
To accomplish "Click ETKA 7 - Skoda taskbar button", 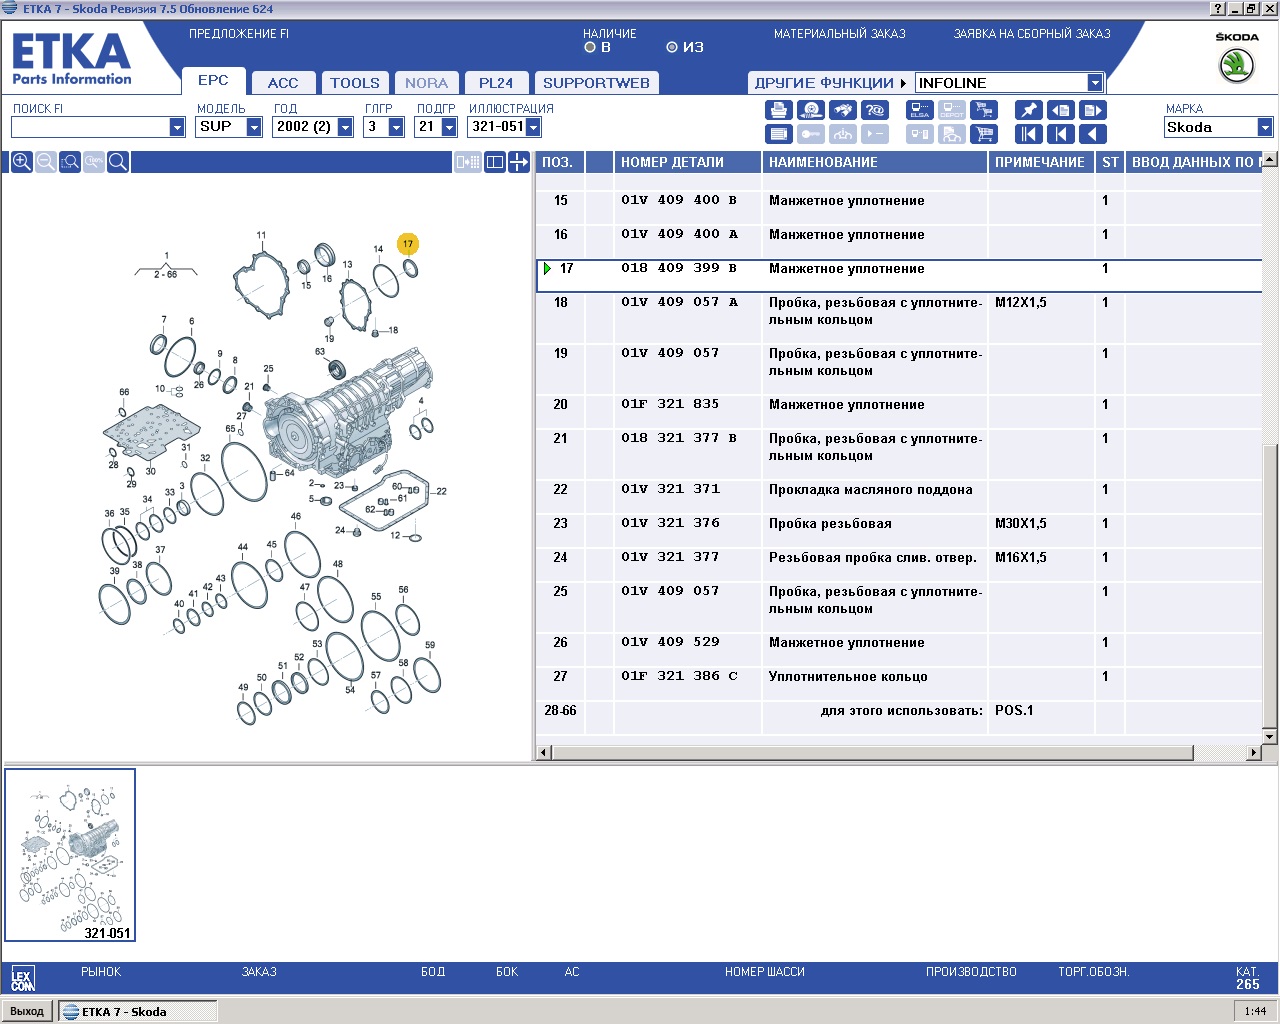I will click(137, 1011).
